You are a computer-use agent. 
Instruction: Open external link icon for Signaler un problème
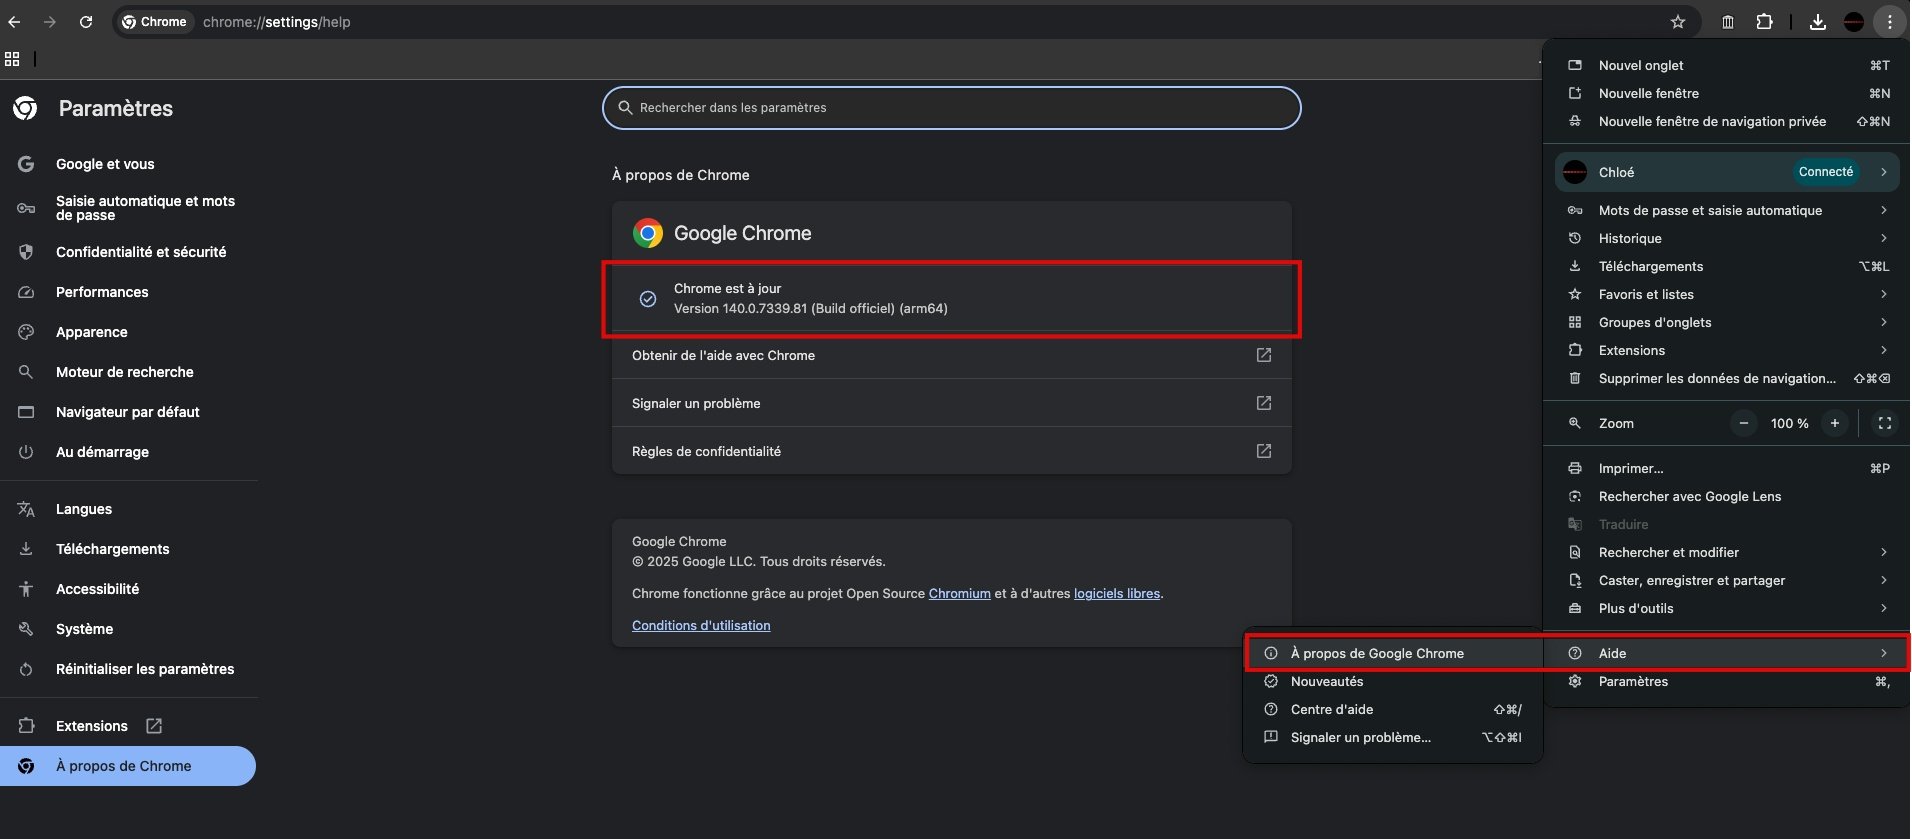(x=1264, y=403)
